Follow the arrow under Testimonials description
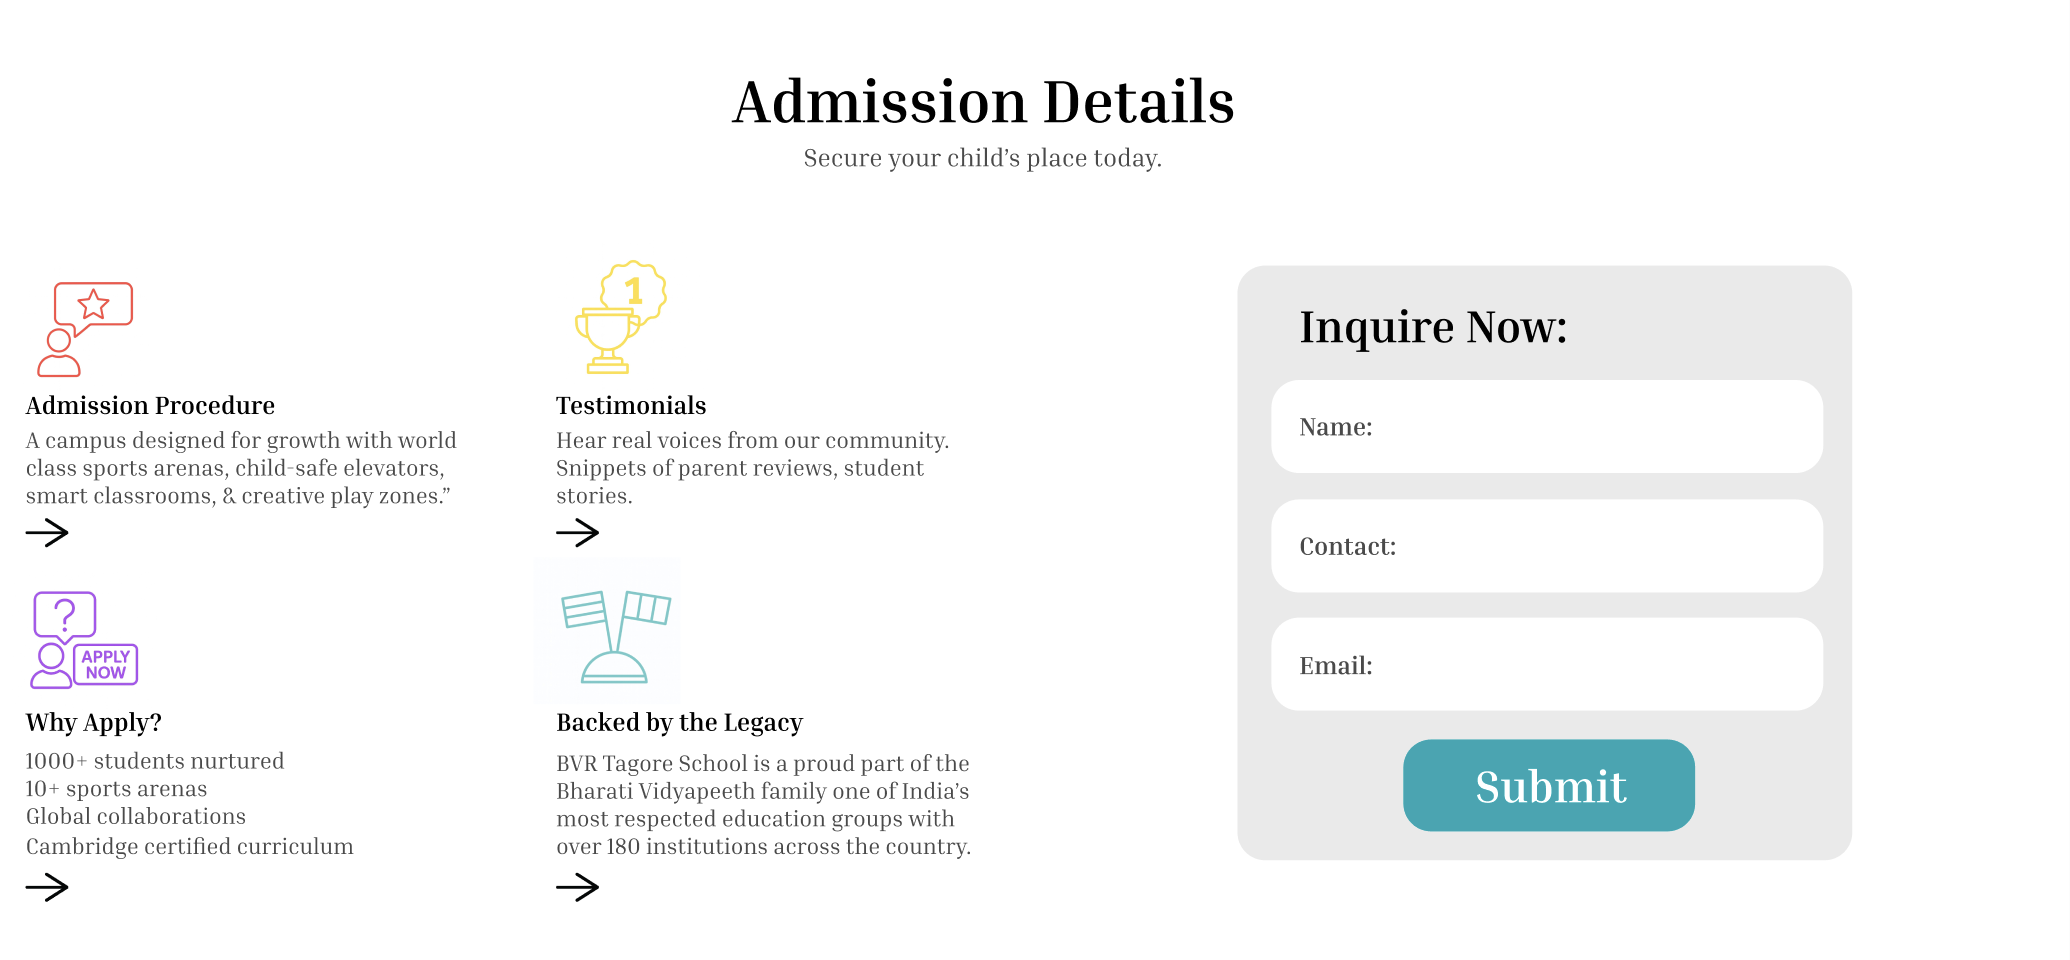This screenshot has width=2070, height=960. [x=577, y=533]
